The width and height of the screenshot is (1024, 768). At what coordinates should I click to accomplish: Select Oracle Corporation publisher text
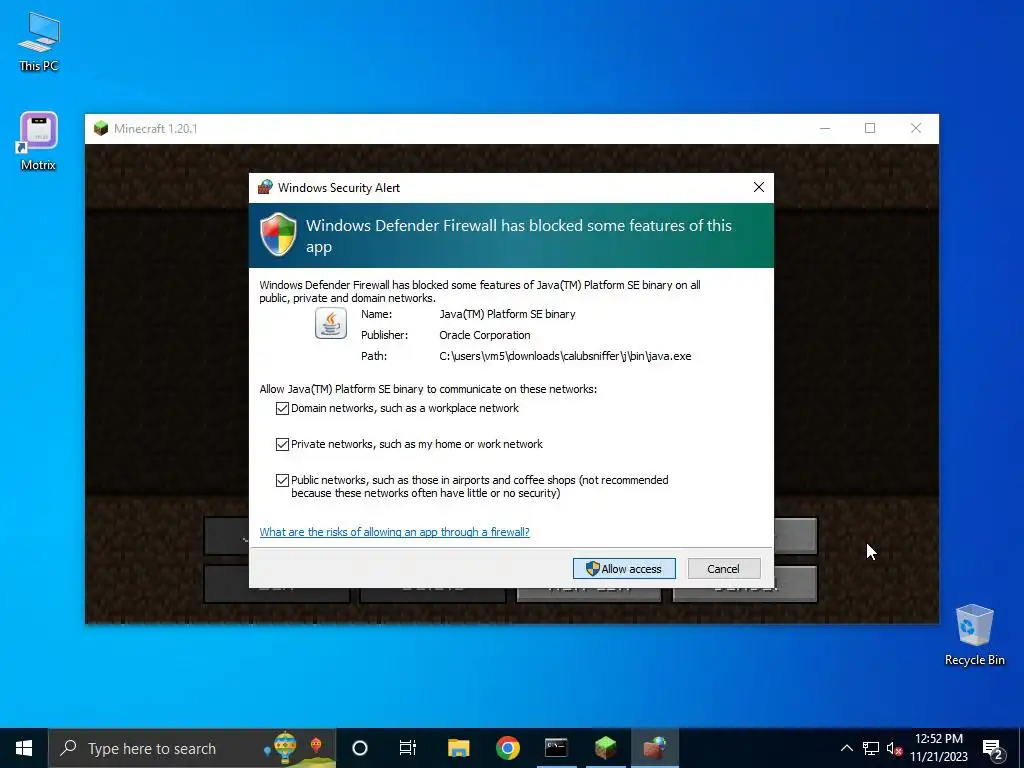485,336
